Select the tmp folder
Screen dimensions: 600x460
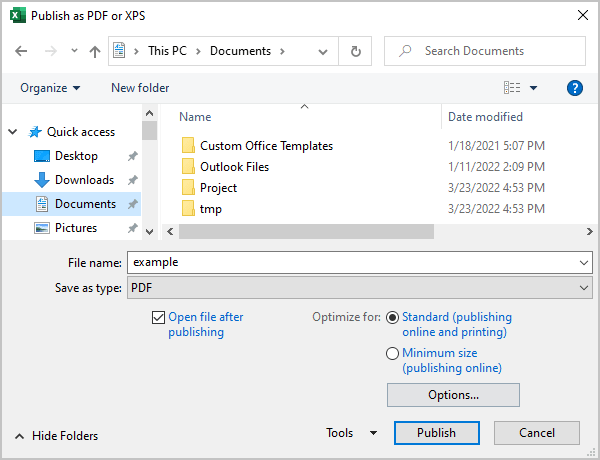tap(210, 209)
